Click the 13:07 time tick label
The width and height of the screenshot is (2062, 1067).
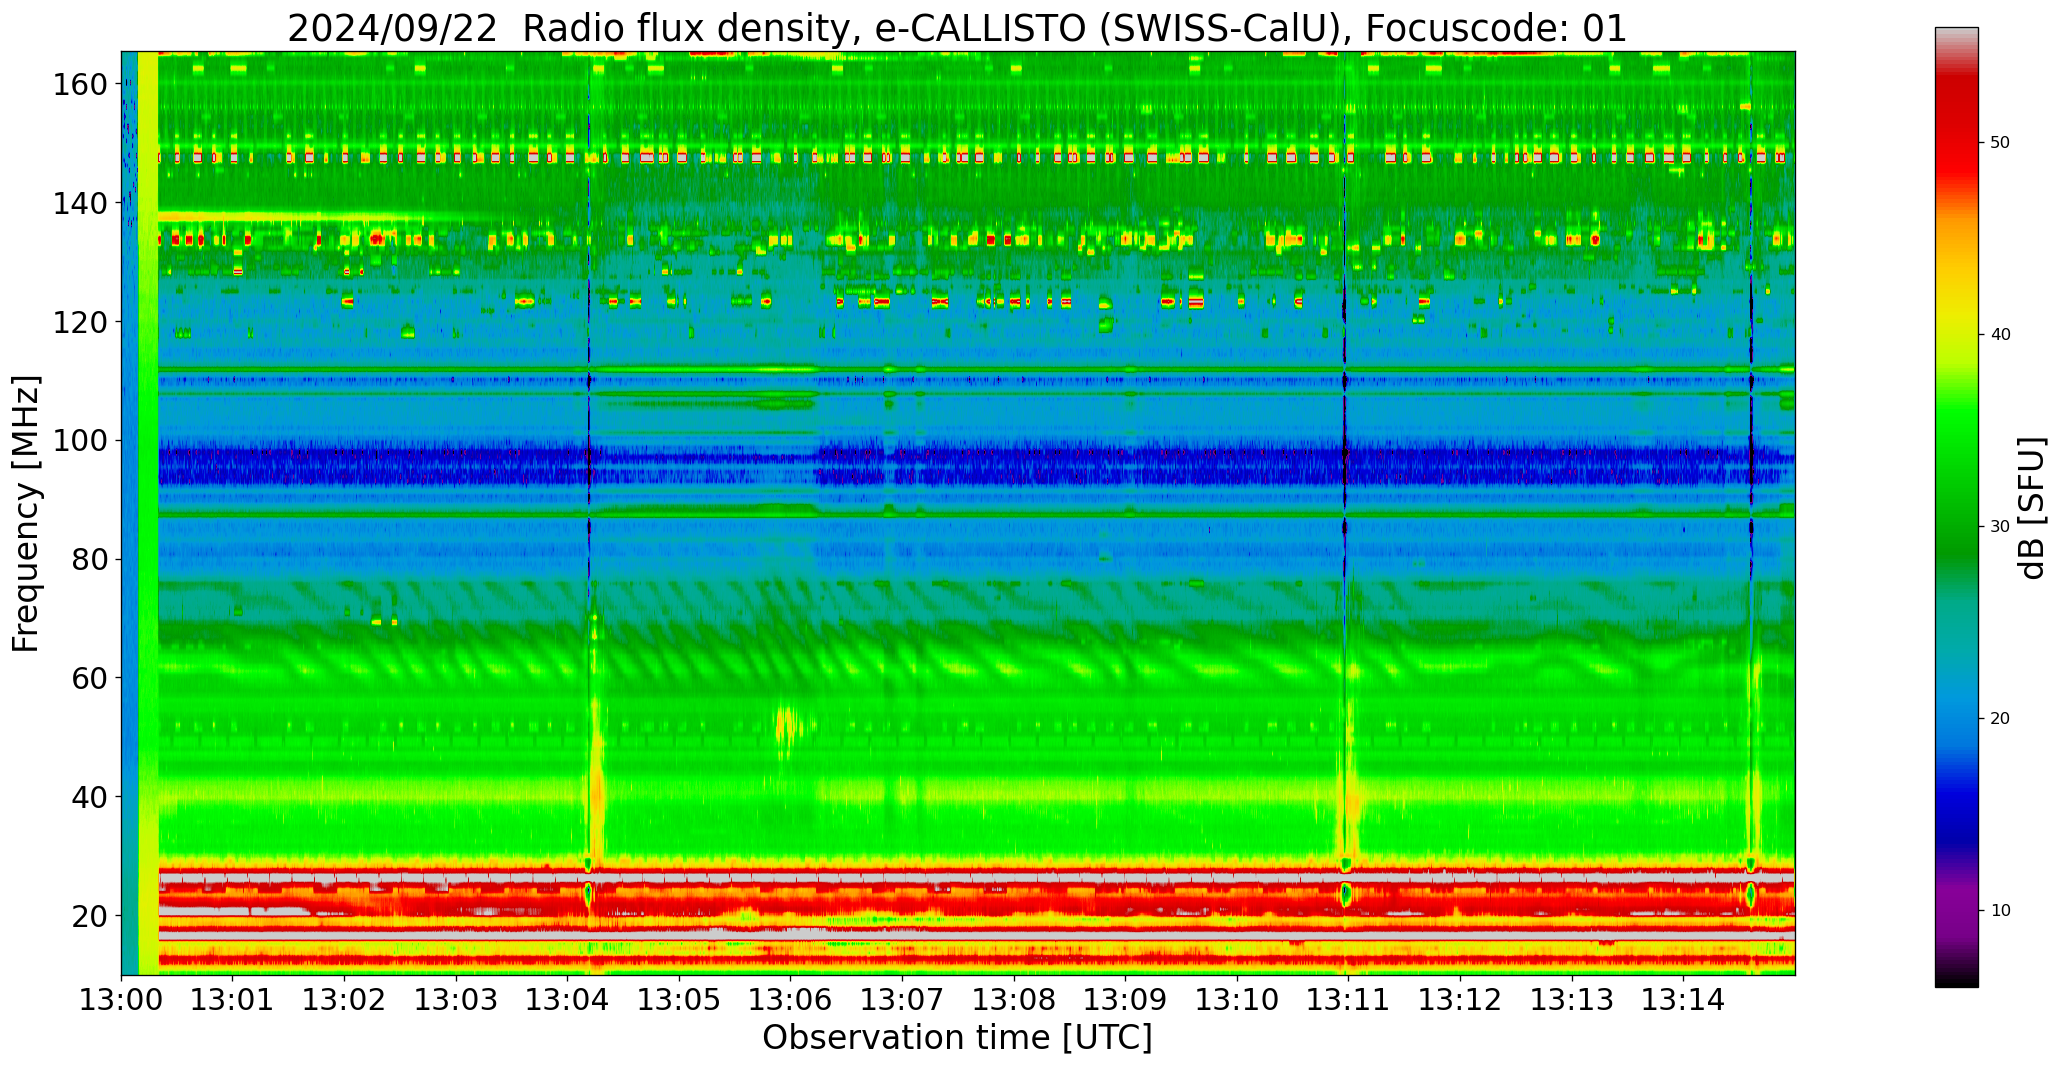[x=903, y=999]
